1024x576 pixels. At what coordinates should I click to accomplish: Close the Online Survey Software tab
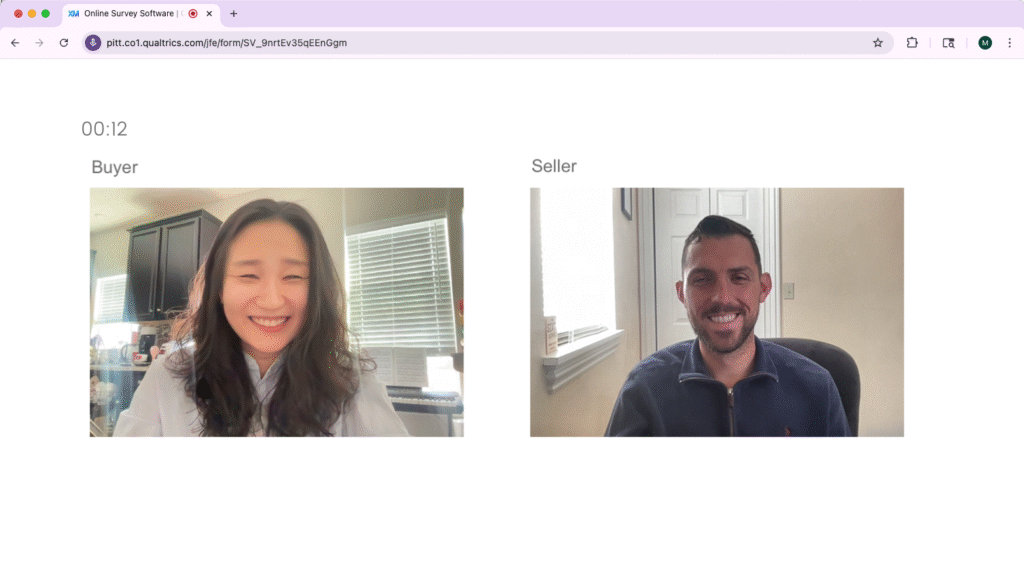pyautogui.click(x=209, y=14)
